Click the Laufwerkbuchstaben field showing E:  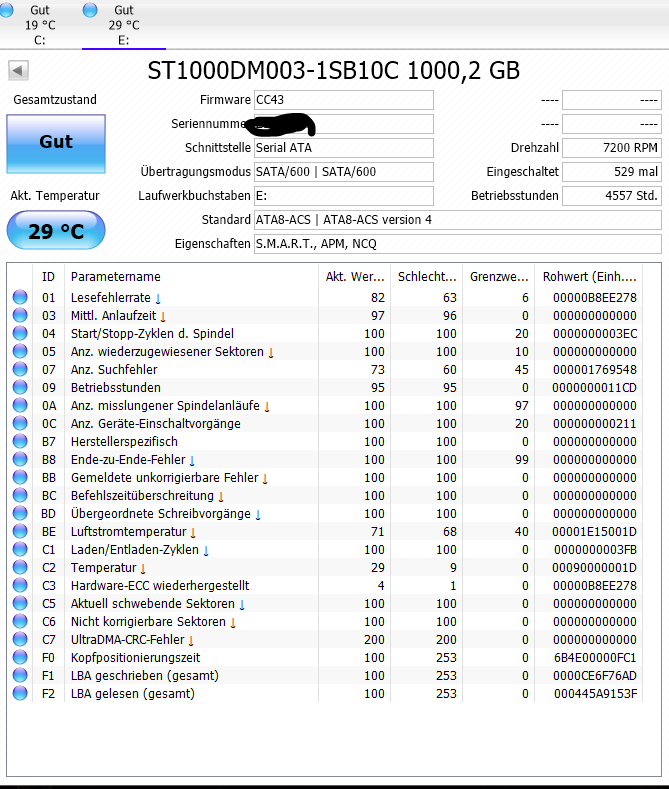[x=344, y=196]
